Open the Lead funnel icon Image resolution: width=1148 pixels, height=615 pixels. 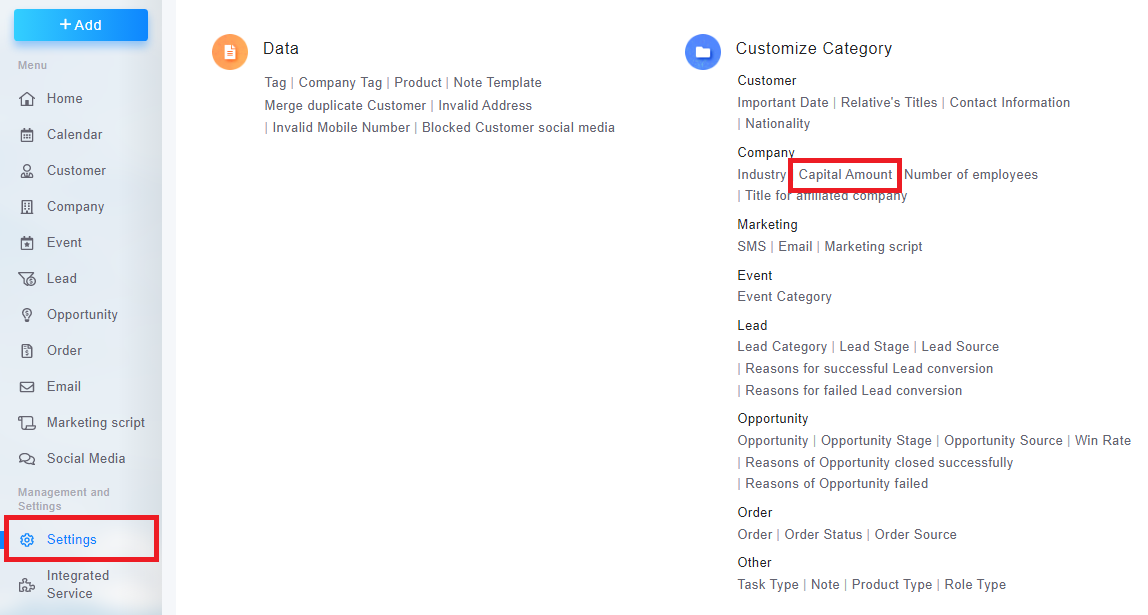tap(27, 279)
